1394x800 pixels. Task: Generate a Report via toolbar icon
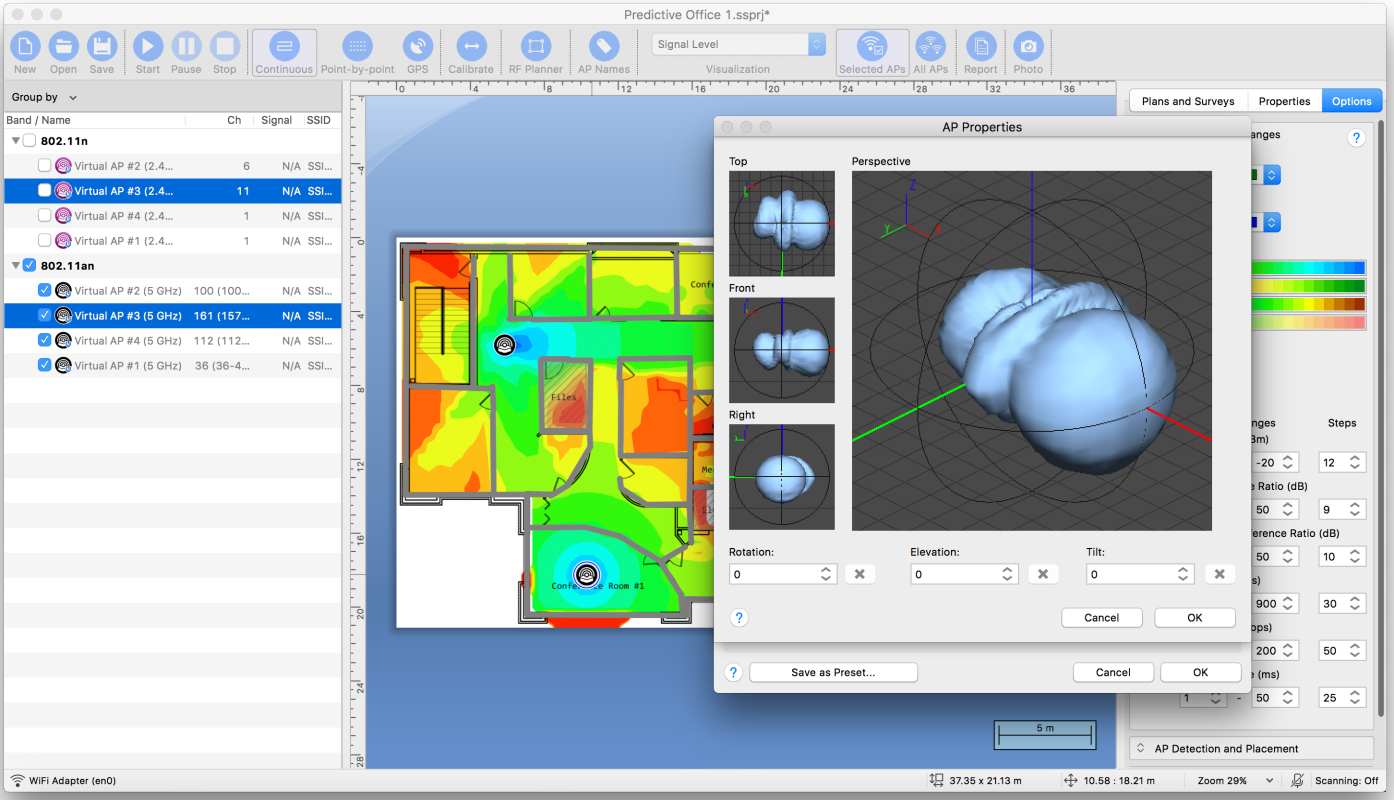pos(980,44)
